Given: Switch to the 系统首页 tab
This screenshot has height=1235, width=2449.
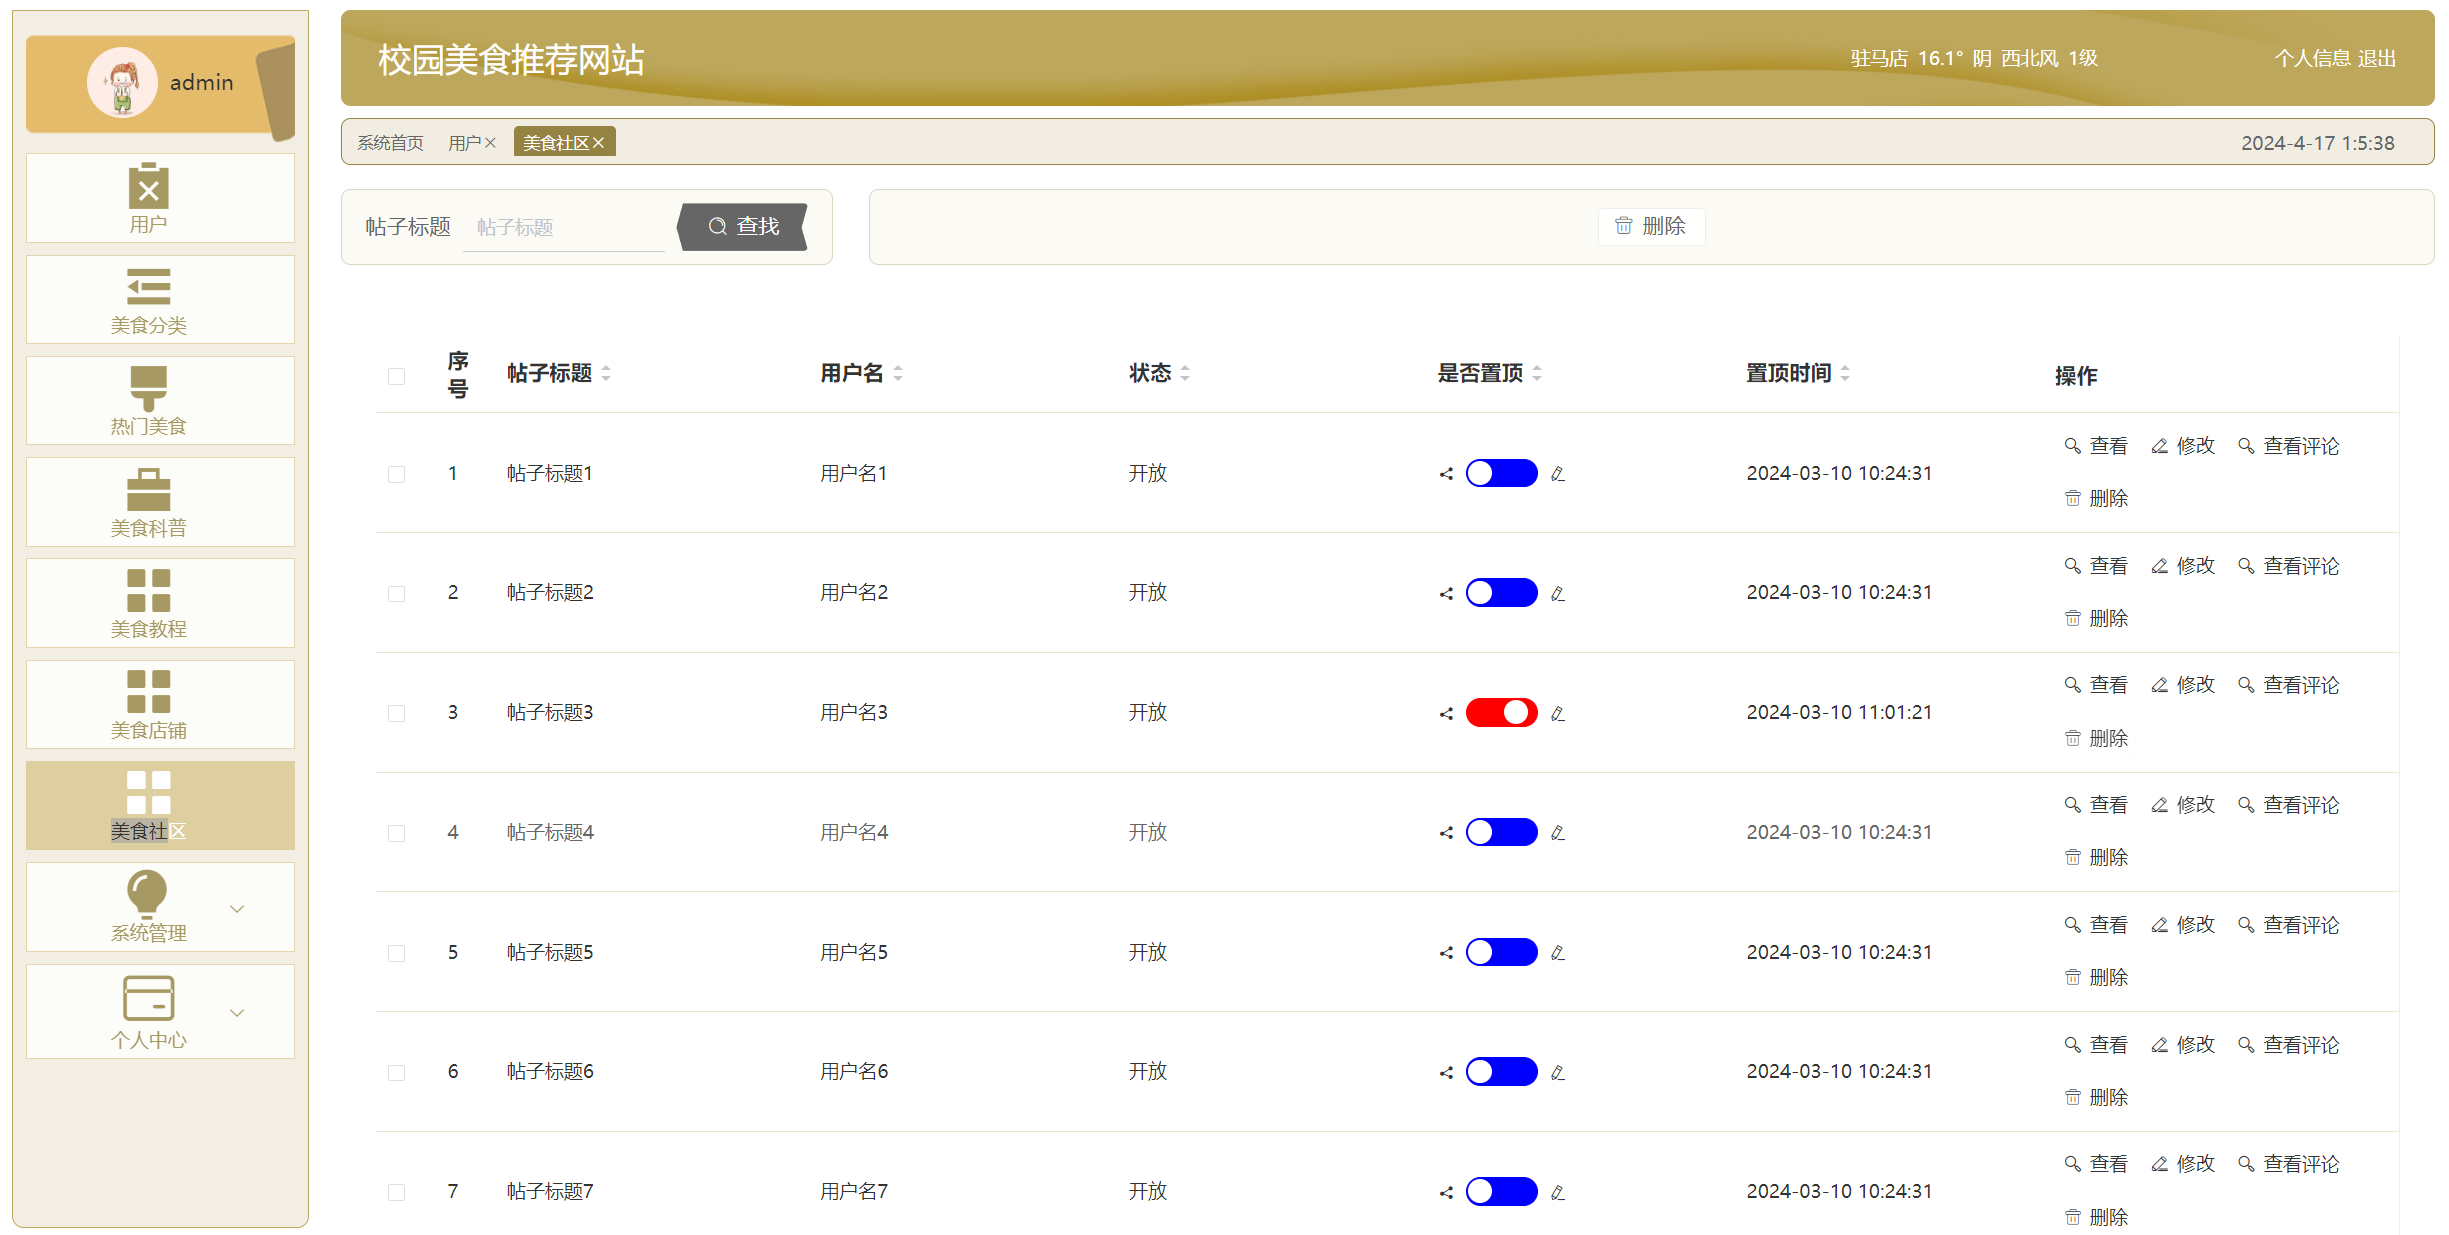Looking at the screenshot, I should 390,143.
